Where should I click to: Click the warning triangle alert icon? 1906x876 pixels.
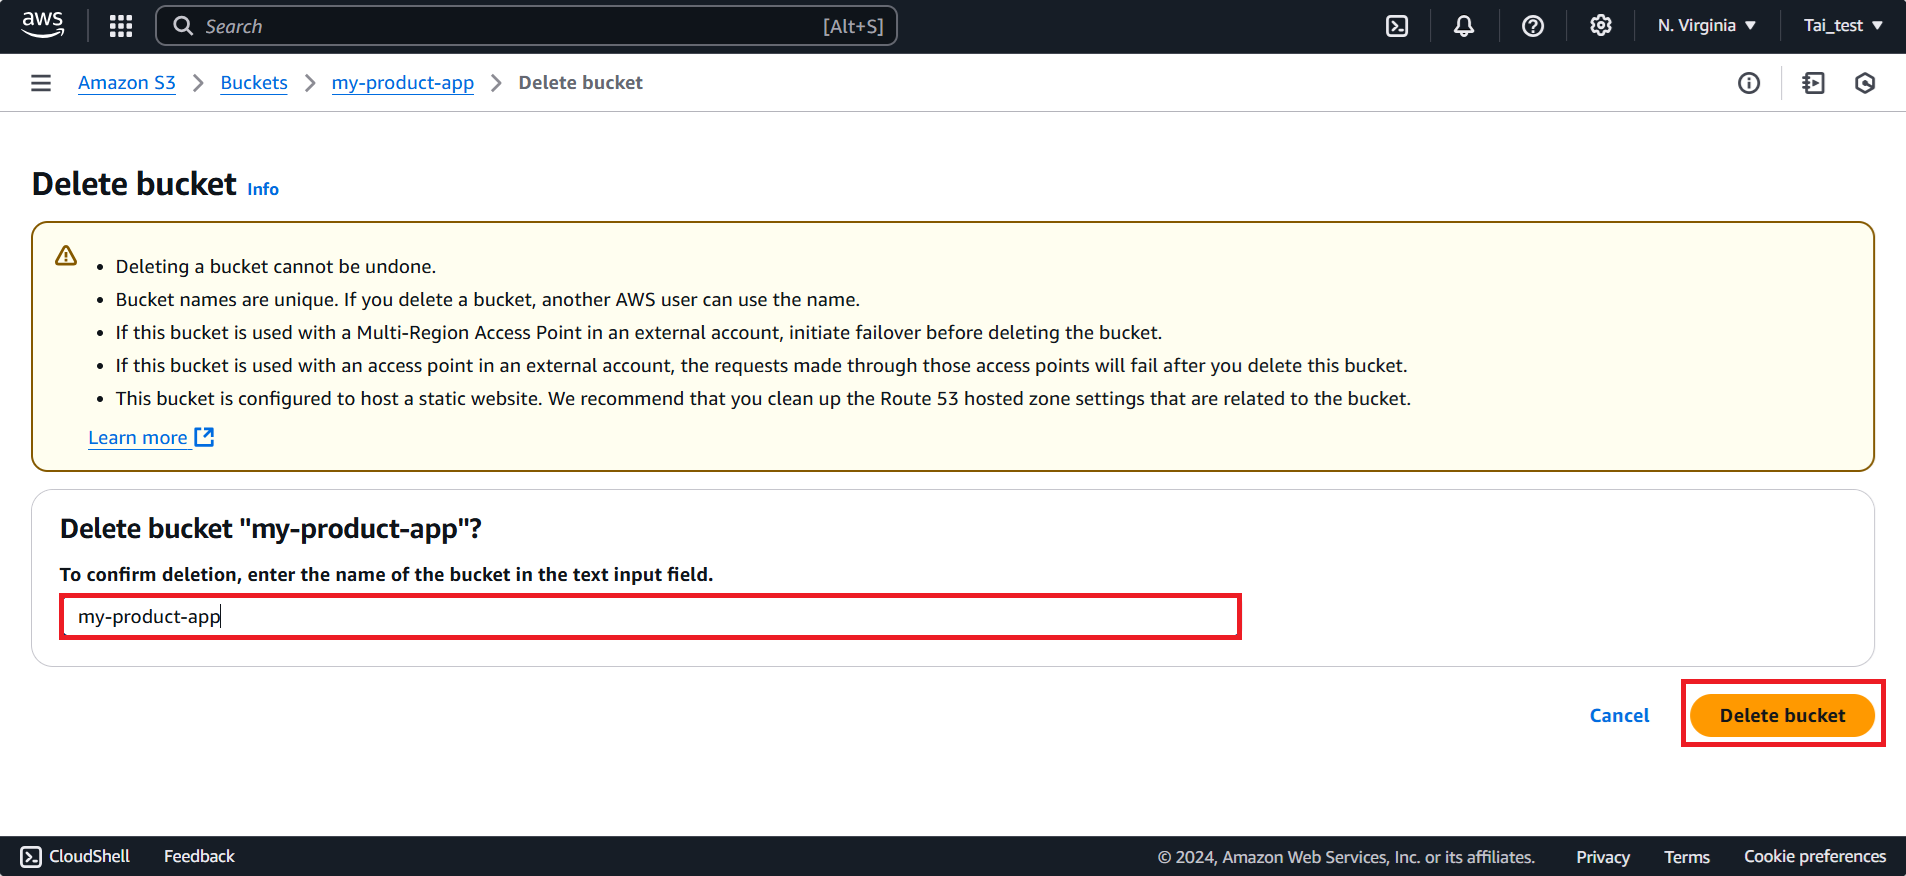click(66, 256)
